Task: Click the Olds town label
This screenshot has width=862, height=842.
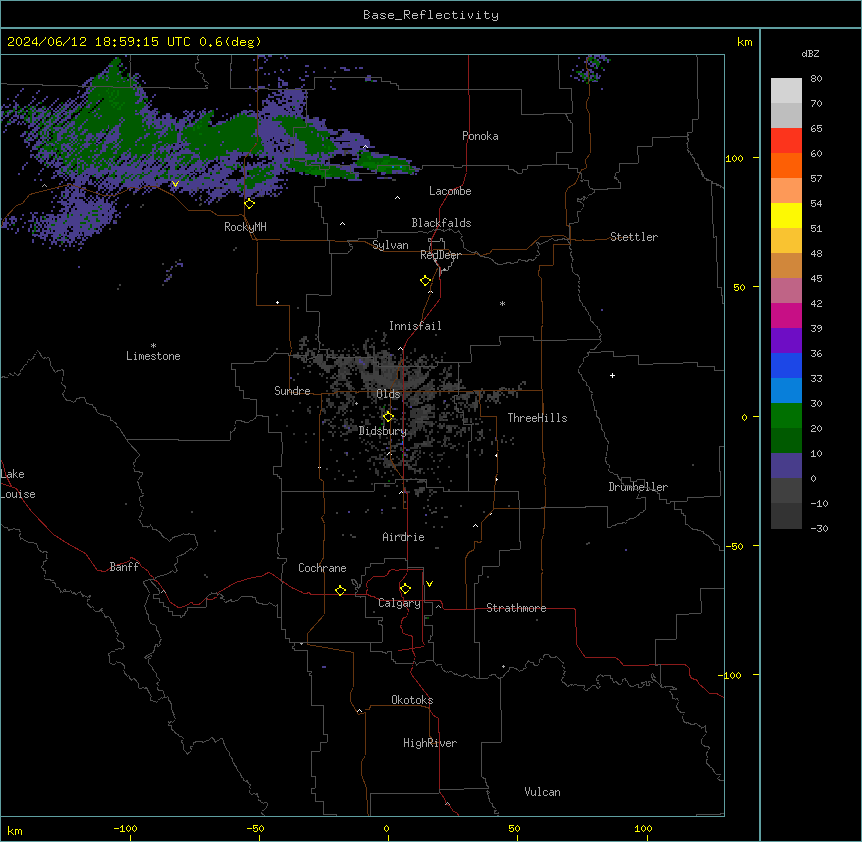Action: (388, 394)
